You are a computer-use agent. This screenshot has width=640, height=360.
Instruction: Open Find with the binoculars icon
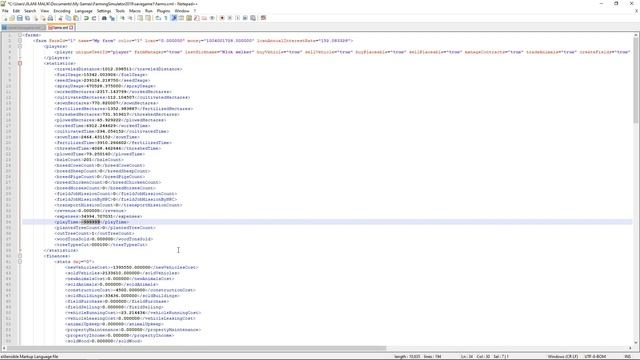point(104,18)
